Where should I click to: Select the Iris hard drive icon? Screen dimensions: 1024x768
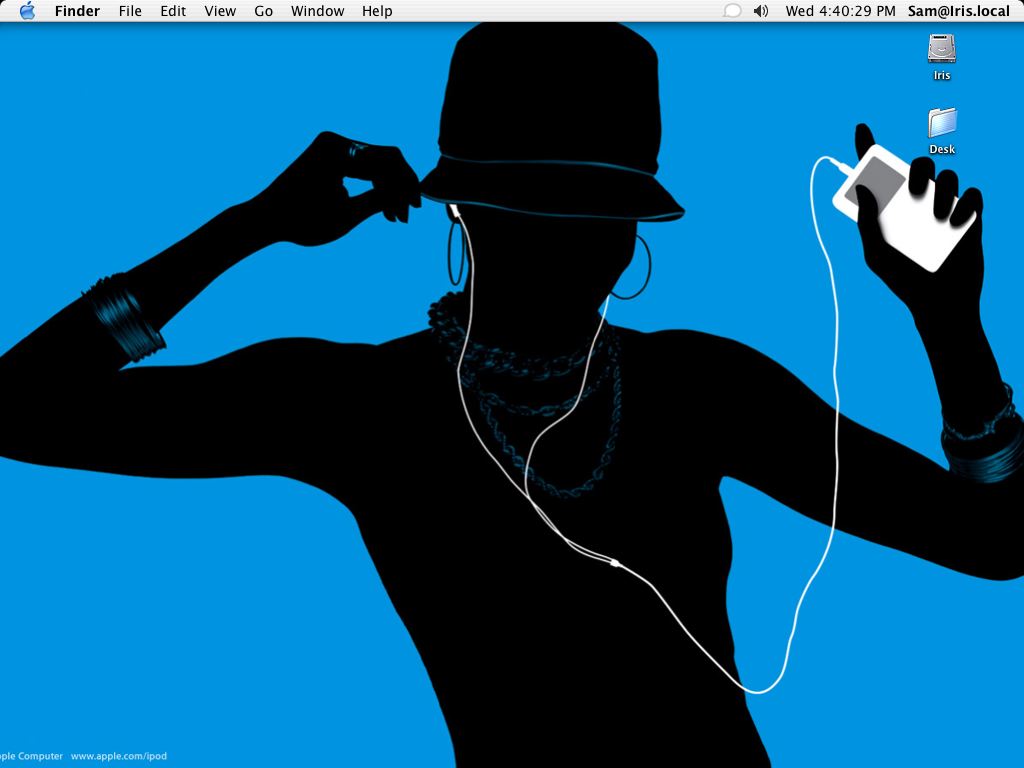pyautogui.click(x=942, y=48)
